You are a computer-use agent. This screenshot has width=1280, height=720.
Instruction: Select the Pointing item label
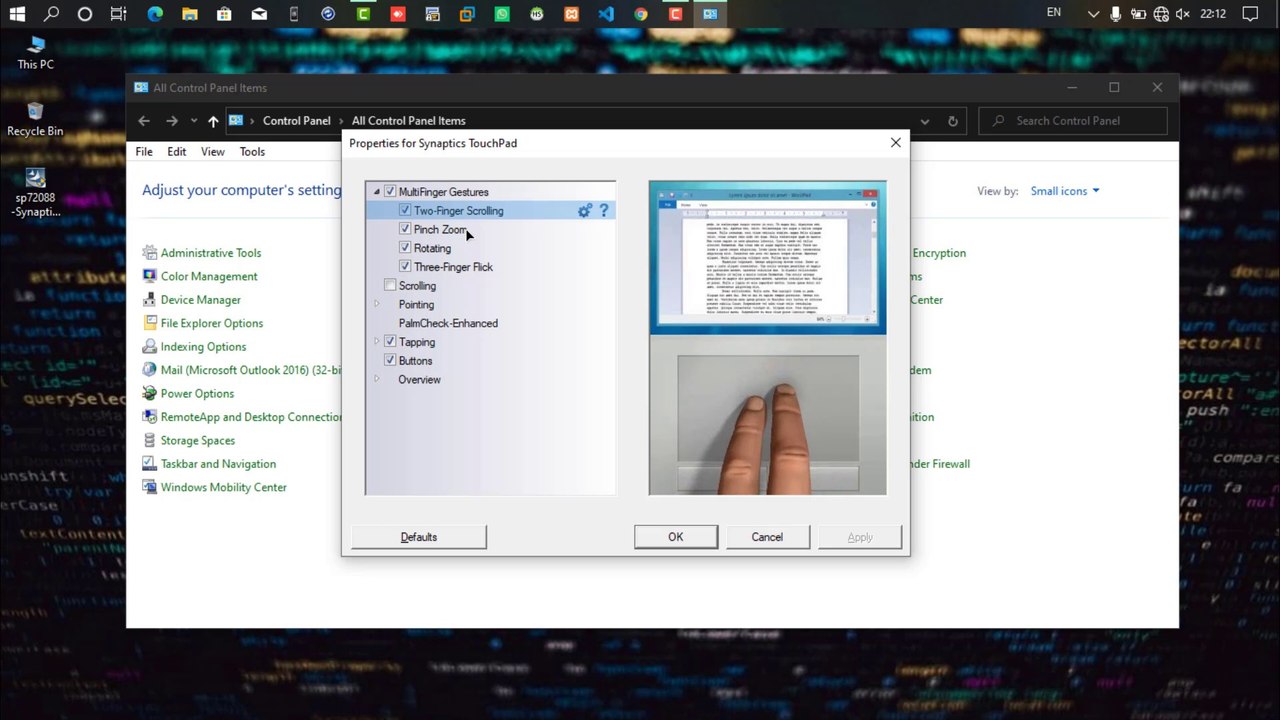coord(416,305)
